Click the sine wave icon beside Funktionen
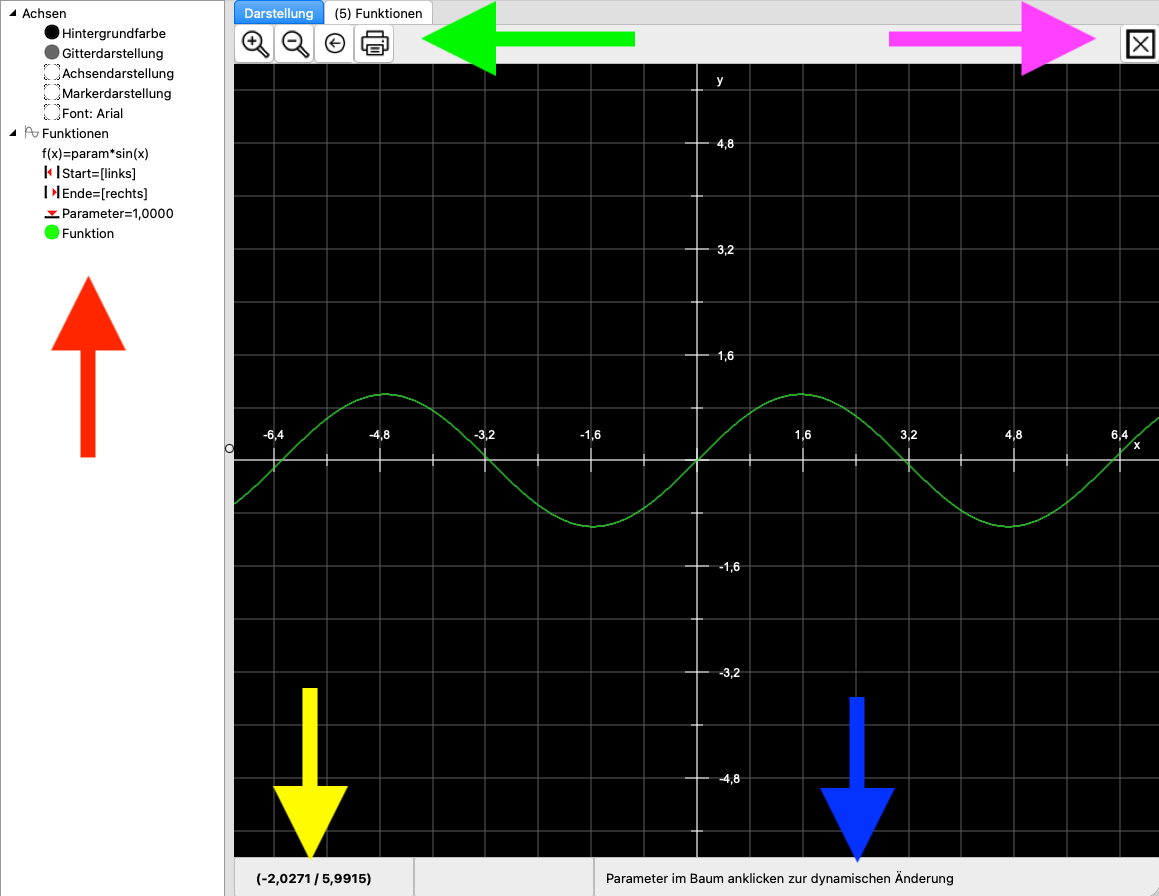The width and height of the screenshot is (1159, 896). (32, 133)
